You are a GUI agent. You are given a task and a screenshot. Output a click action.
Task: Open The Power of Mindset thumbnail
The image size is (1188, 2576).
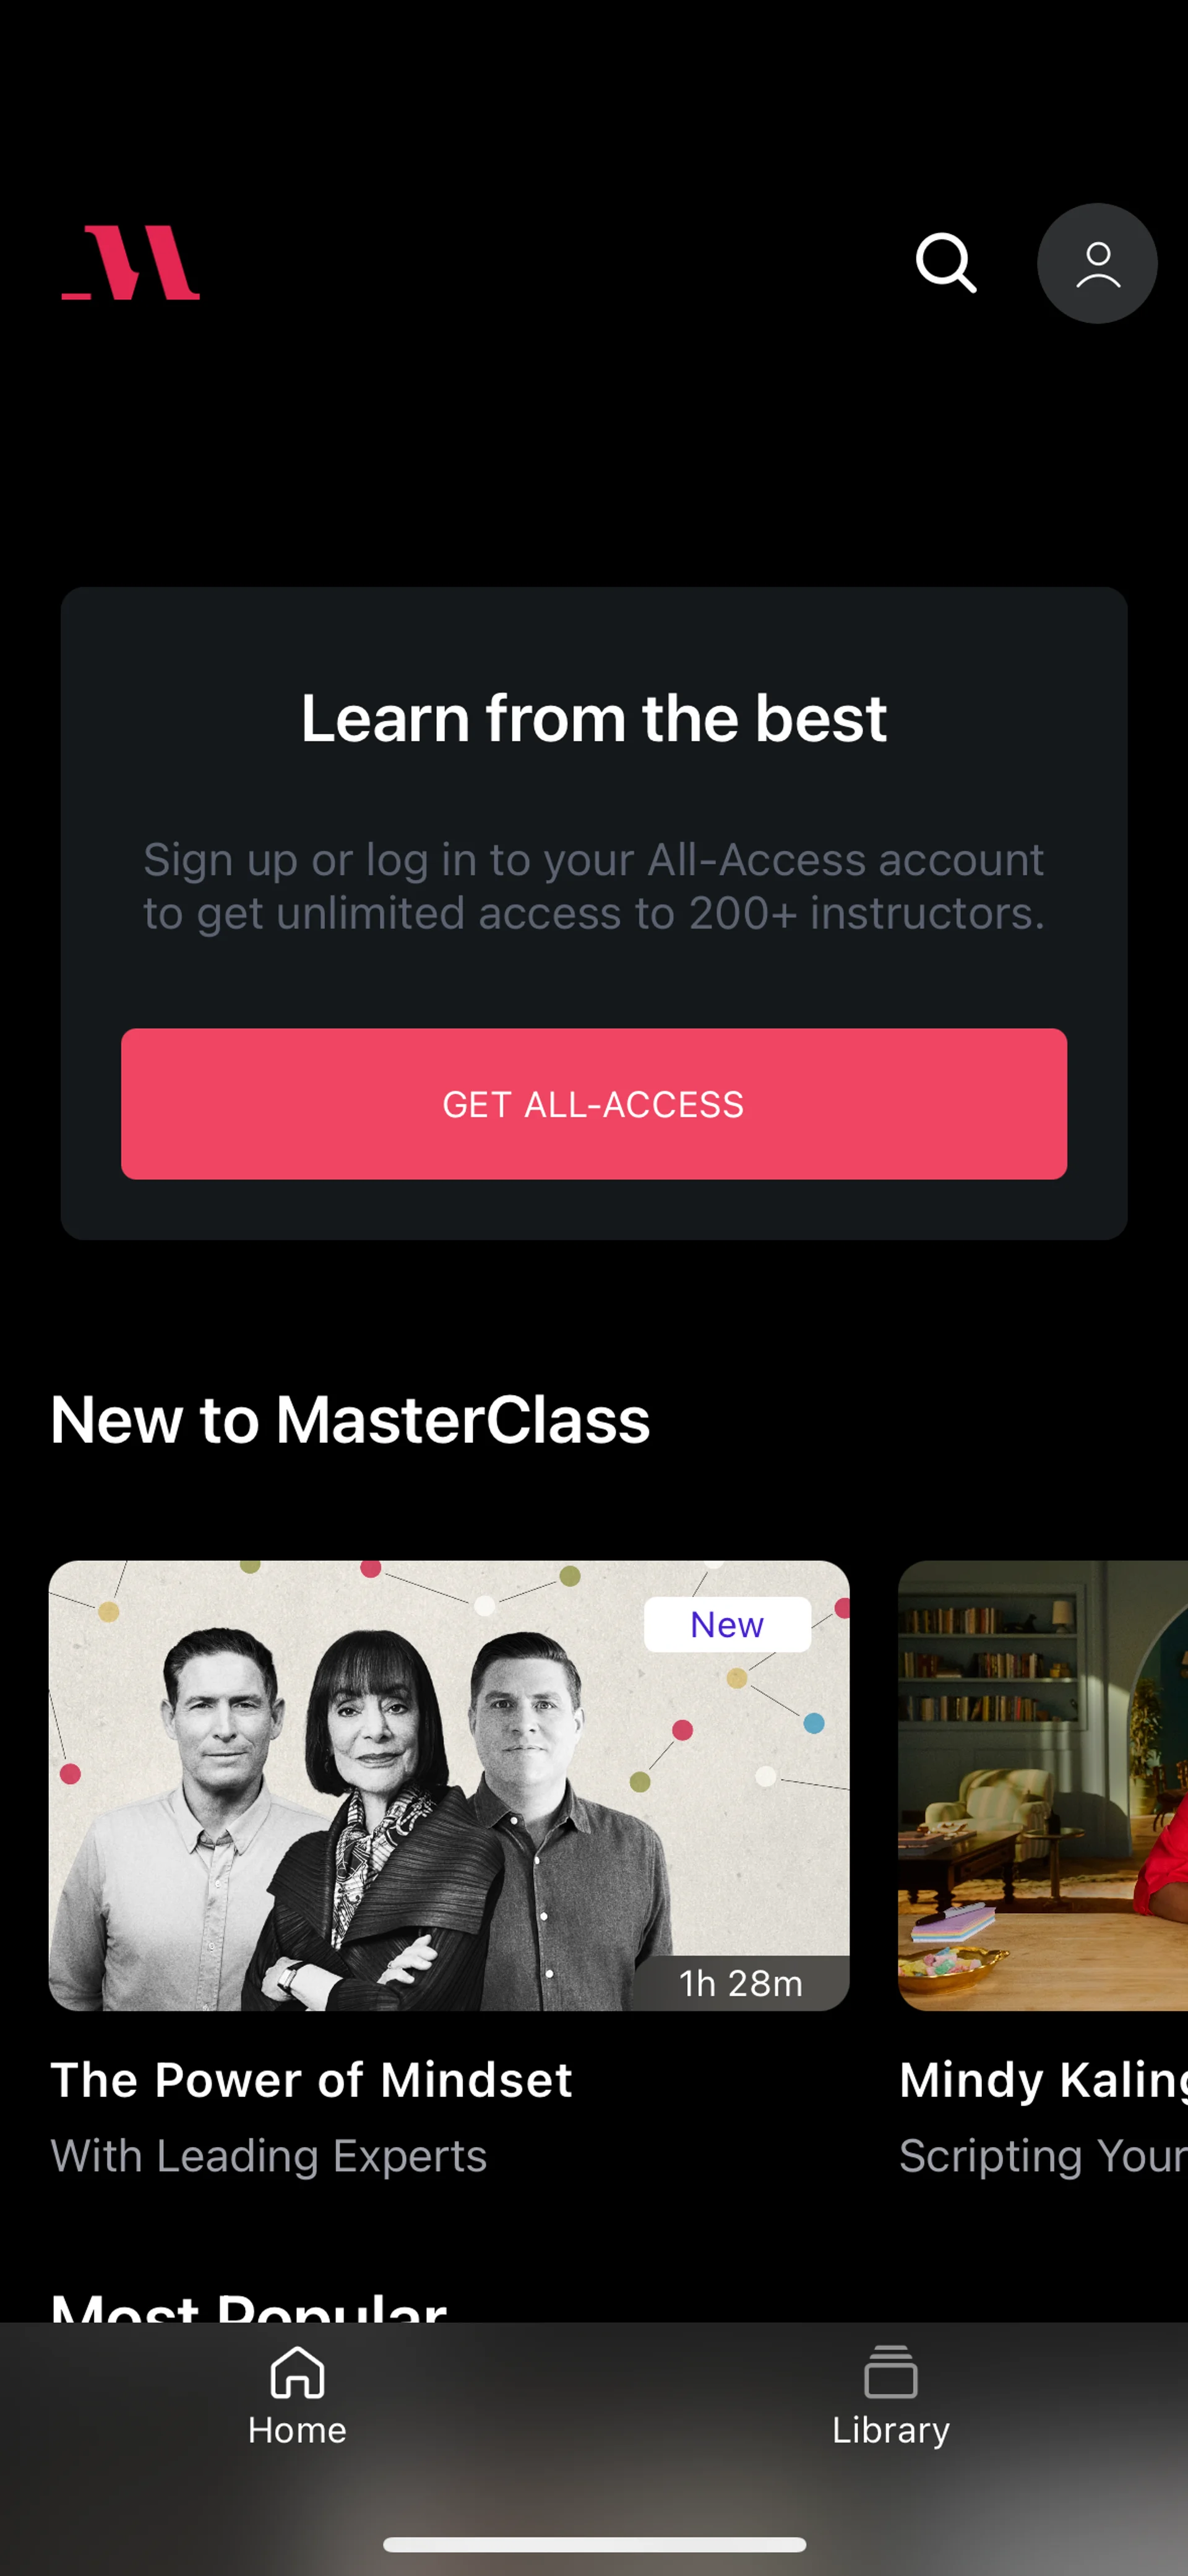click(x=449, y=1786)
